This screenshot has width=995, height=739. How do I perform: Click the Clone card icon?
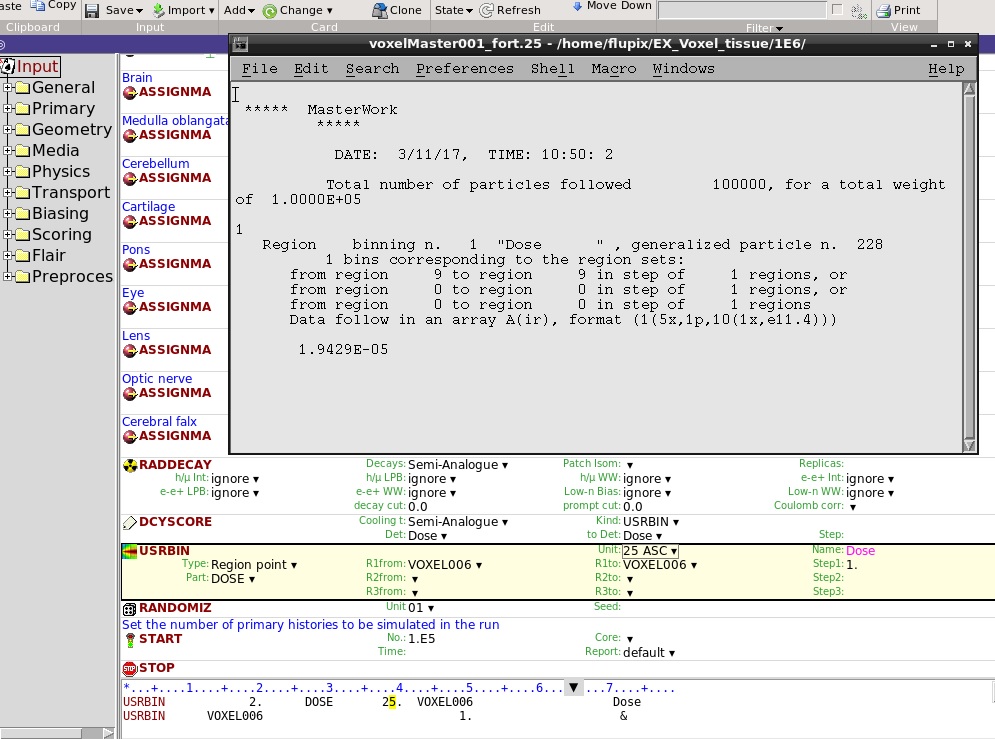pos(379,10)
